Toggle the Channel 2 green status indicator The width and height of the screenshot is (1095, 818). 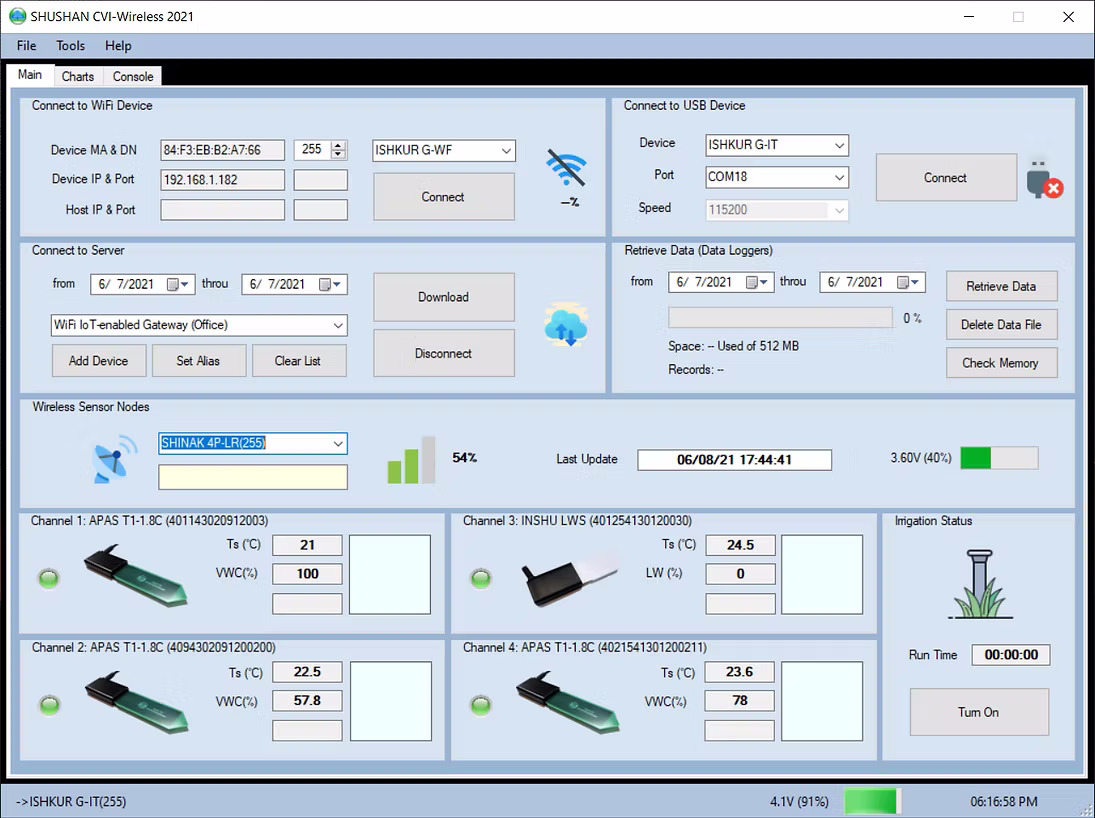pos(49,705)
